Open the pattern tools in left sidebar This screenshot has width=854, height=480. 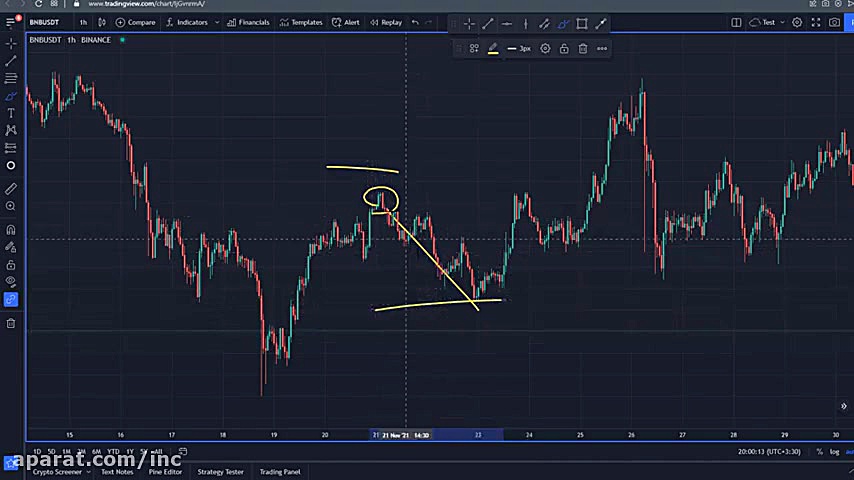point(11,130)
